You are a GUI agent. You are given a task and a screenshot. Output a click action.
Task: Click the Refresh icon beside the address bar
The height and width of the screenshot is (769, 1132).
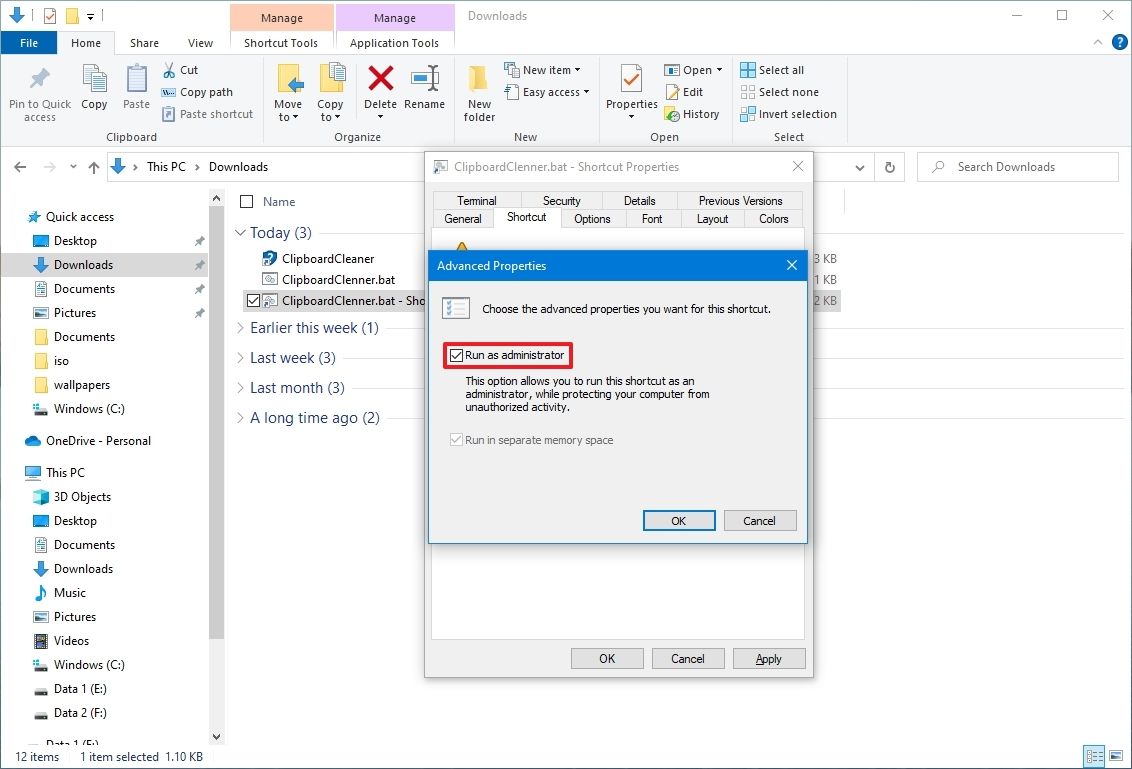click(x=889, y=166)
